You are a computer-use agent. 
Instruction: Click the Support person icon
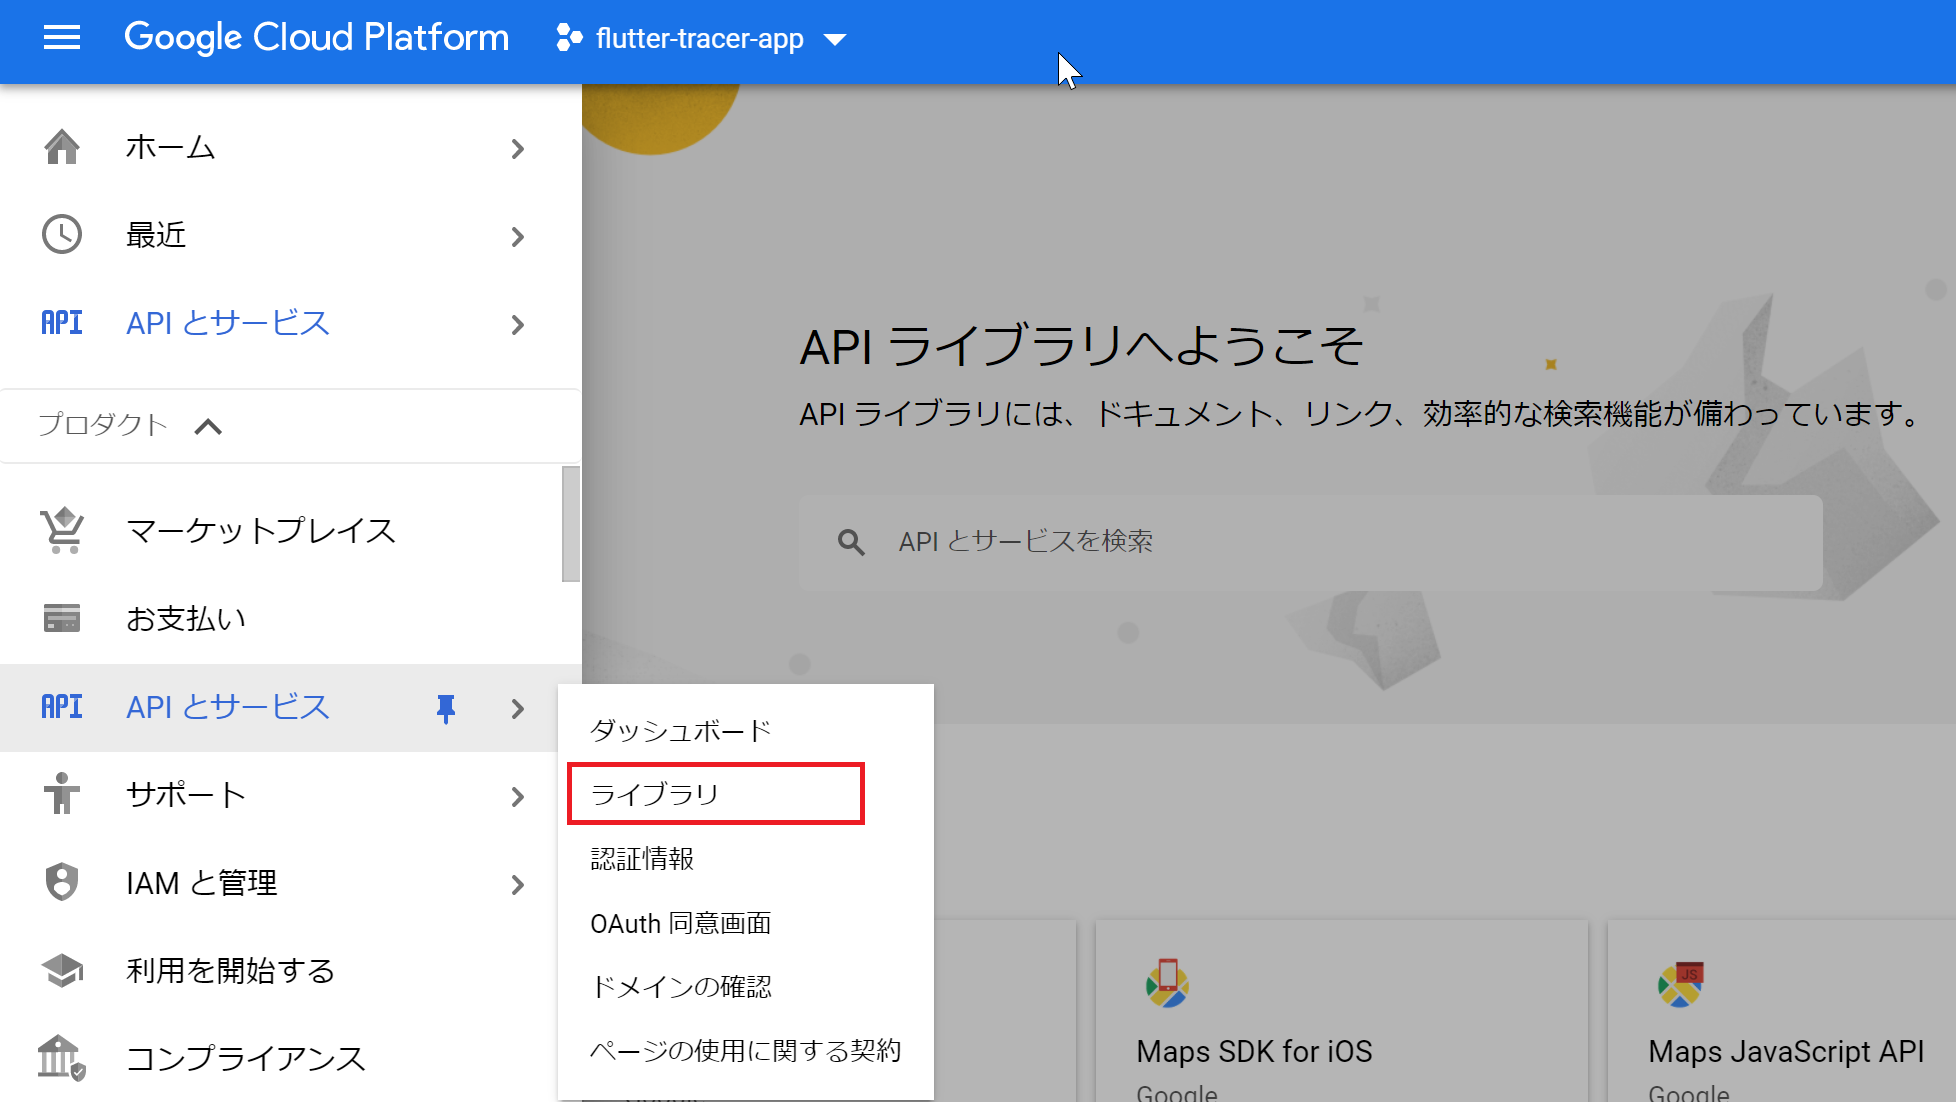(x=62, y=794)
